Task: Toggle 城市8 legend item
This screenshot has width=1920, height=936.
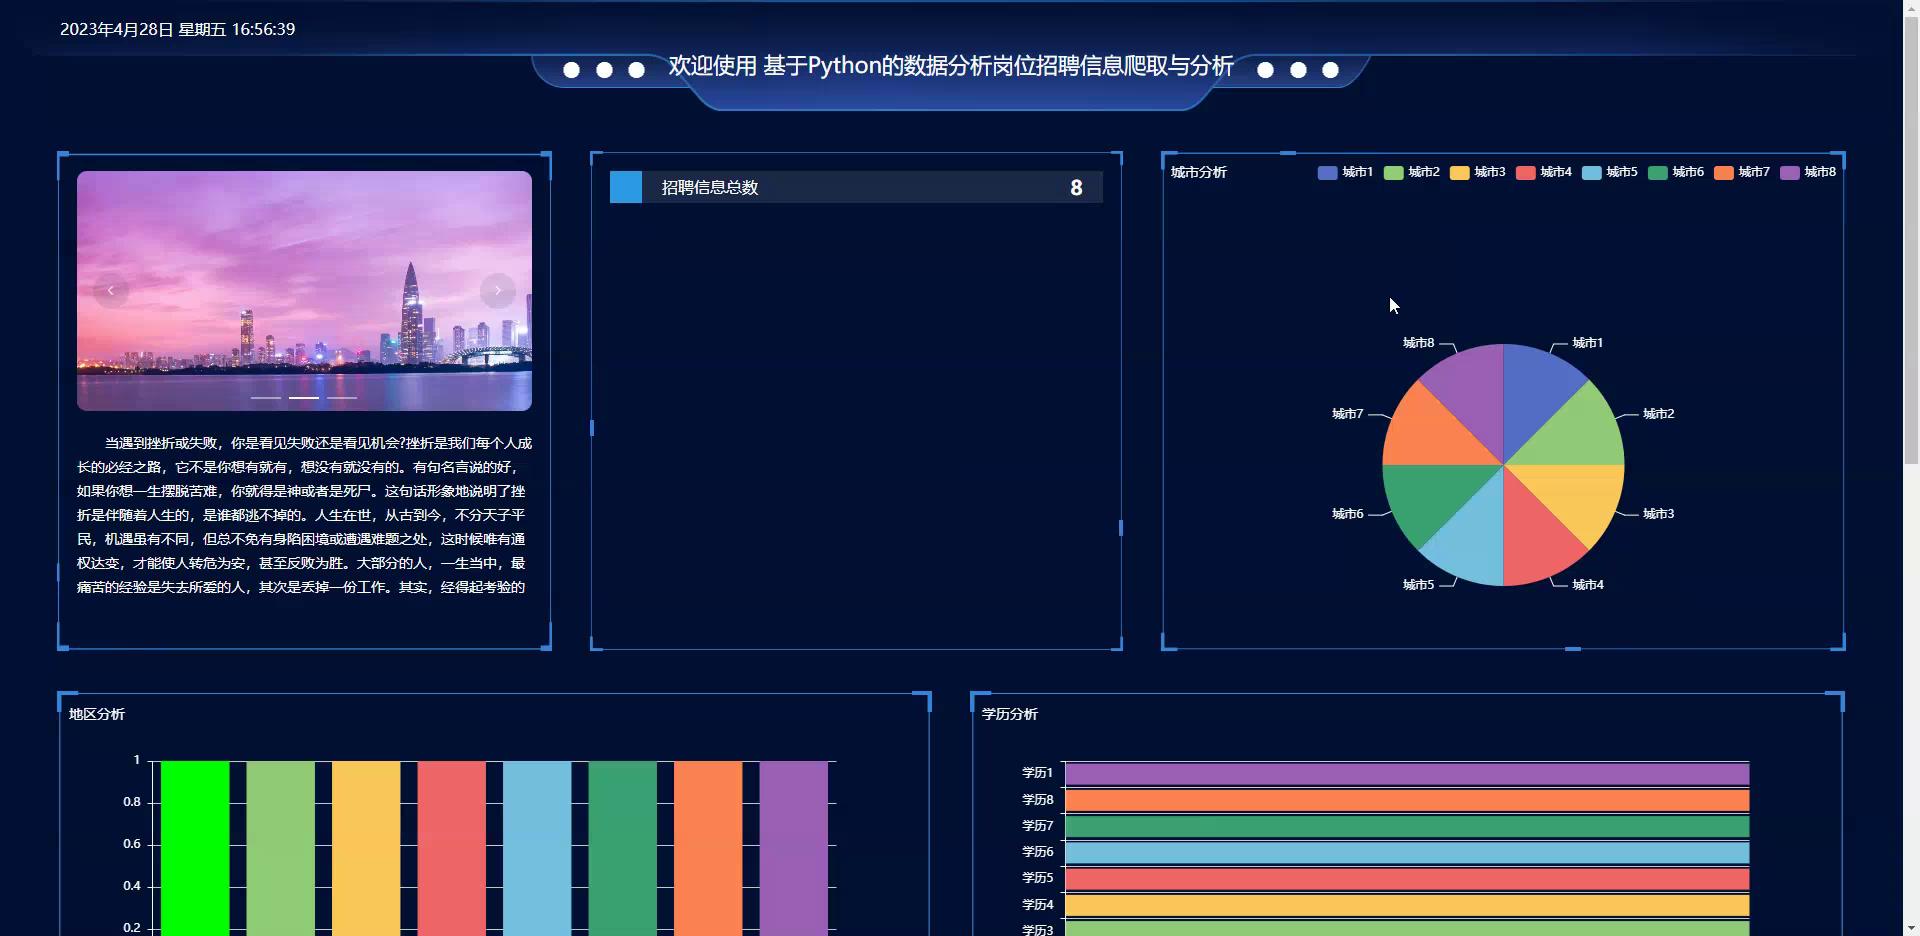Action: pyautogui.click(x=1807, y=172)
